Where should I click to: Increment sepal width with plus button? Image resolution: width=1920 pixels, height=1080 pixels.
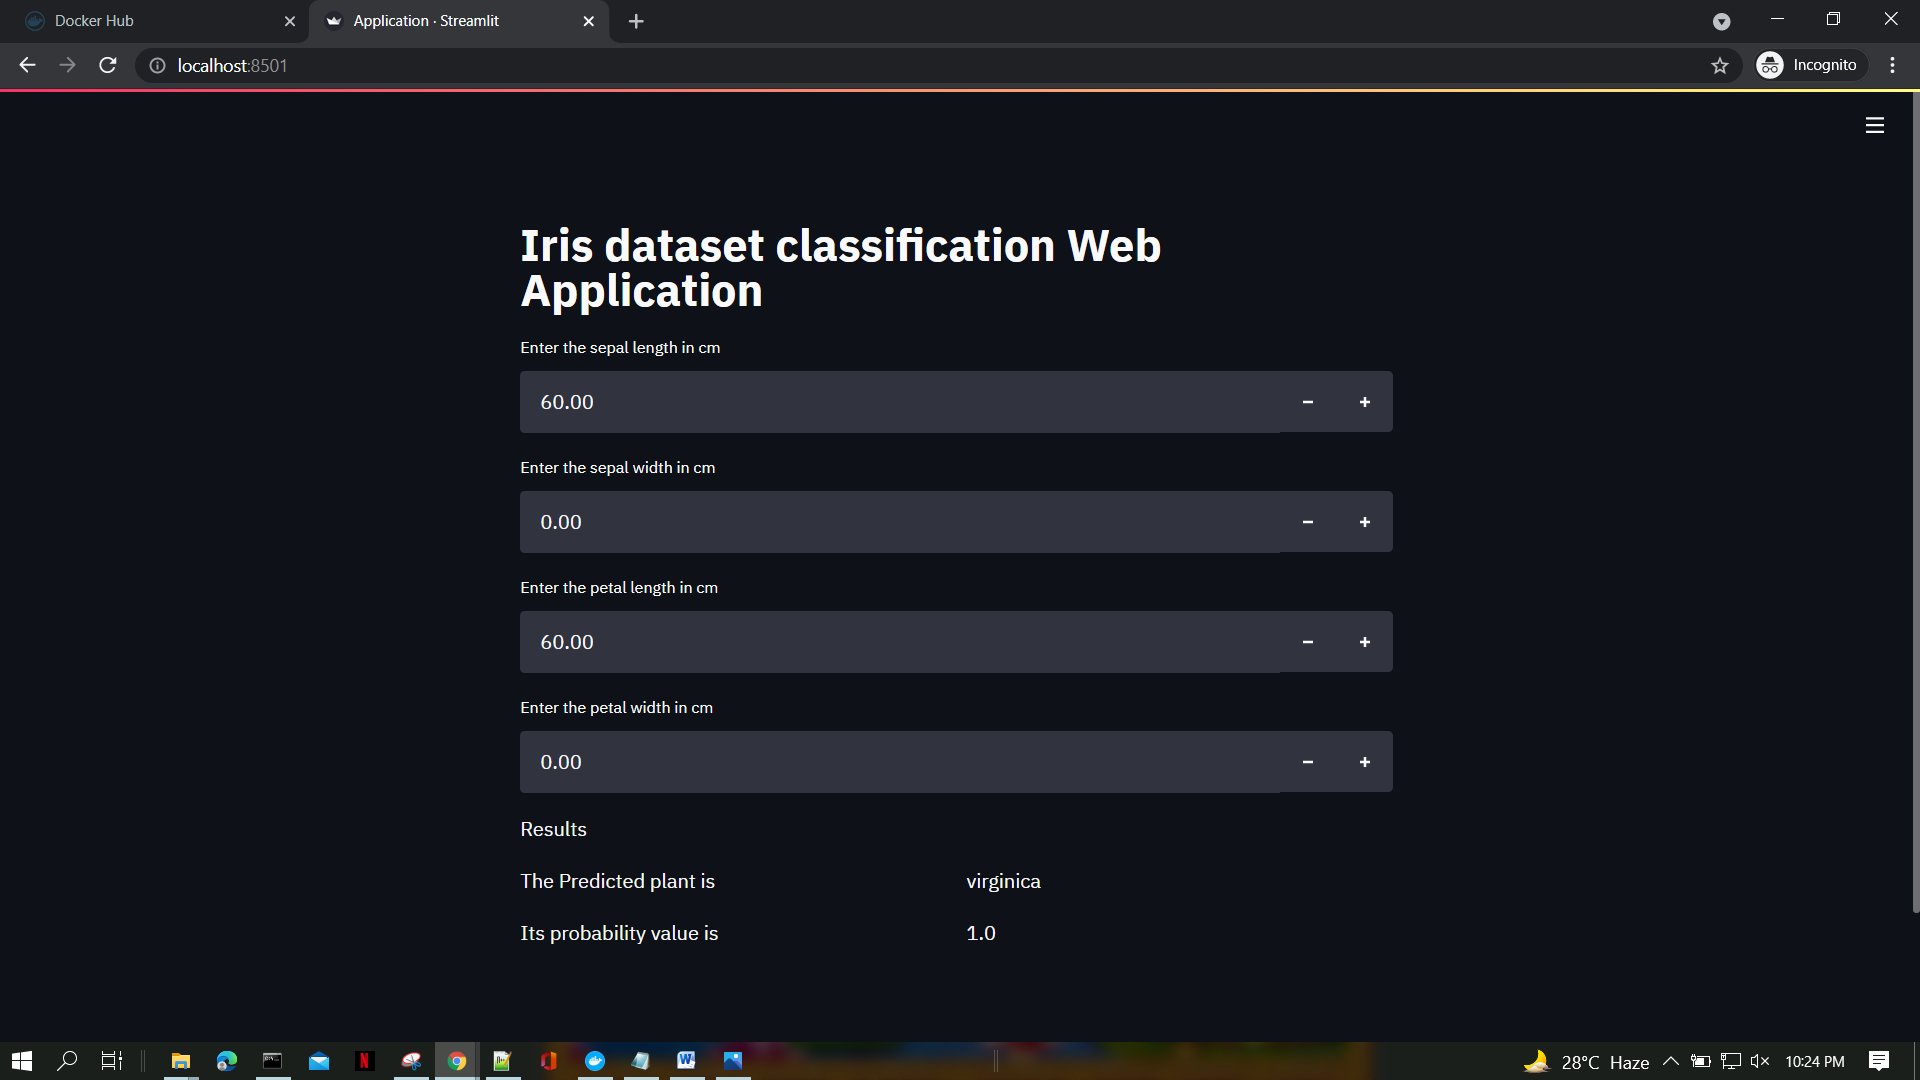[1364, 522]
